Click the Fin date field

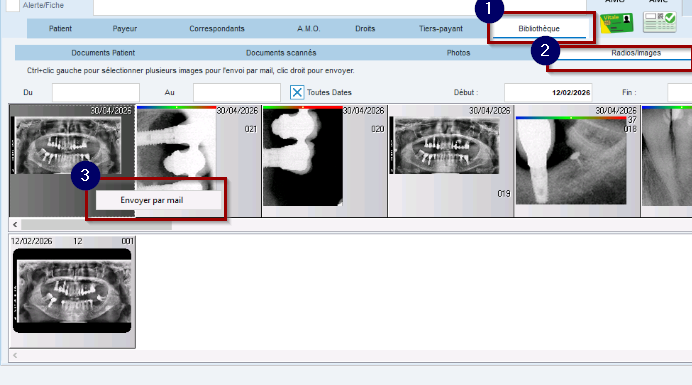tap(680, 93)
